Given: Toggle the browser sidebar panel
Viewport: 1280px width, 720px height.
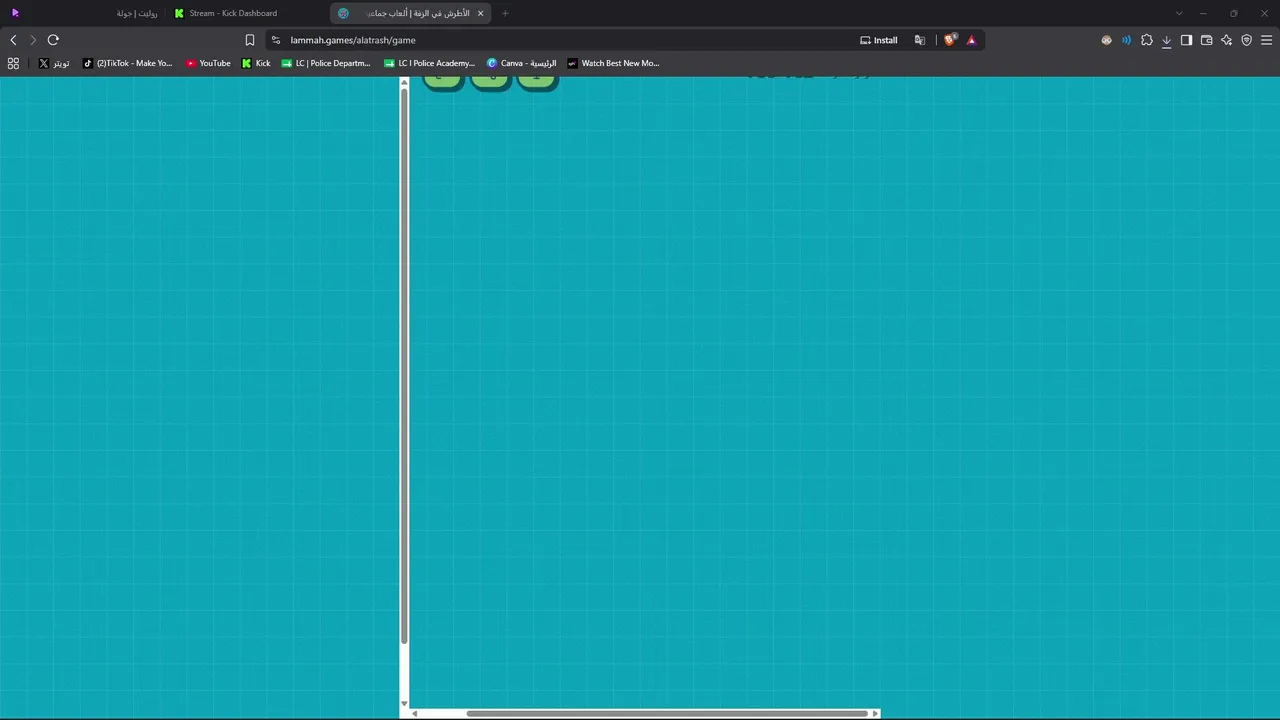Looking at the screenshot, I should pos(1186,40).
